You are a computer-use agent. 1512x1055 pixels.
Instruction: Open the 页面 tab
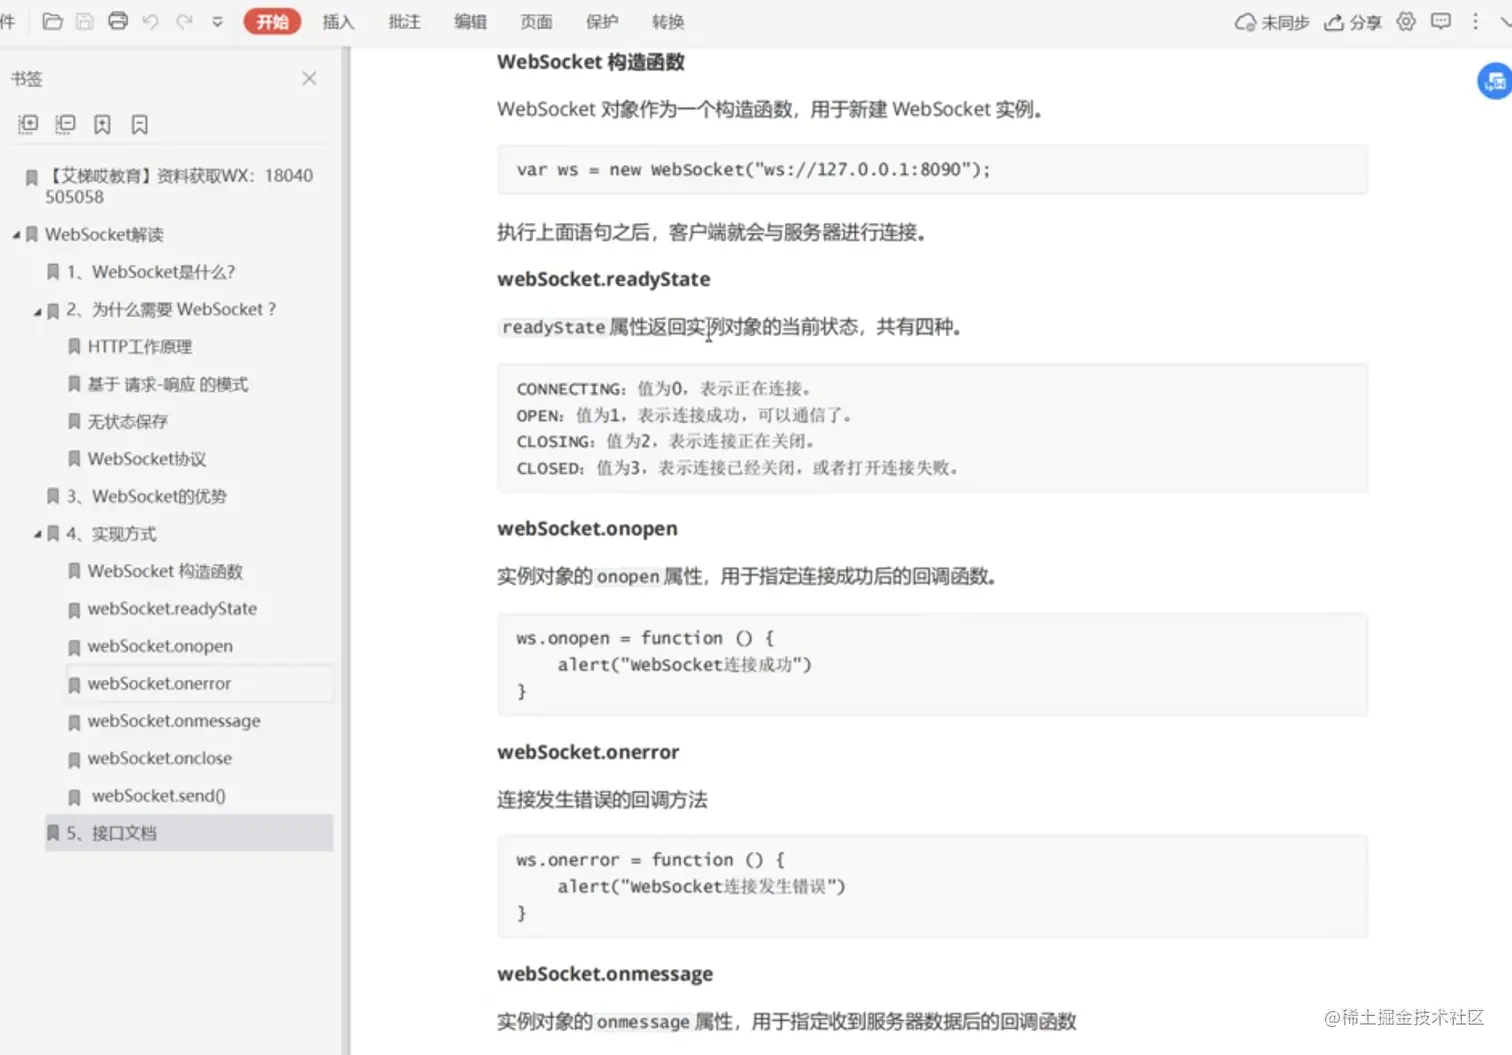pyautogui.click(x=536, y=21)
